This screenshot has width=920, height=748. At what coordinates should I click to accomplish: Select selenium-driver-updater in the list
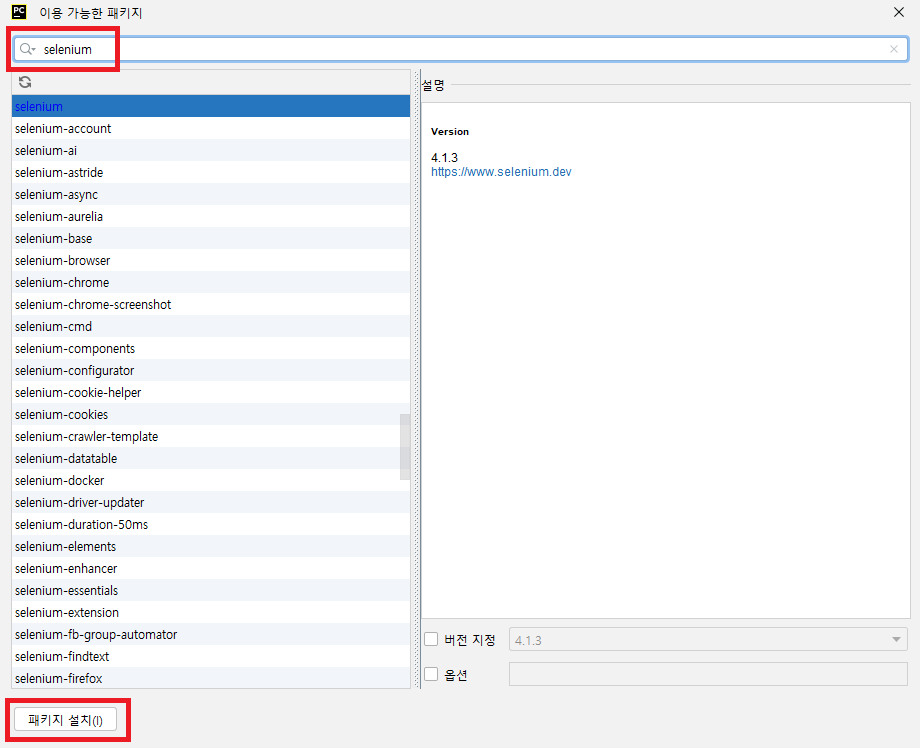(x=211, y=502)
